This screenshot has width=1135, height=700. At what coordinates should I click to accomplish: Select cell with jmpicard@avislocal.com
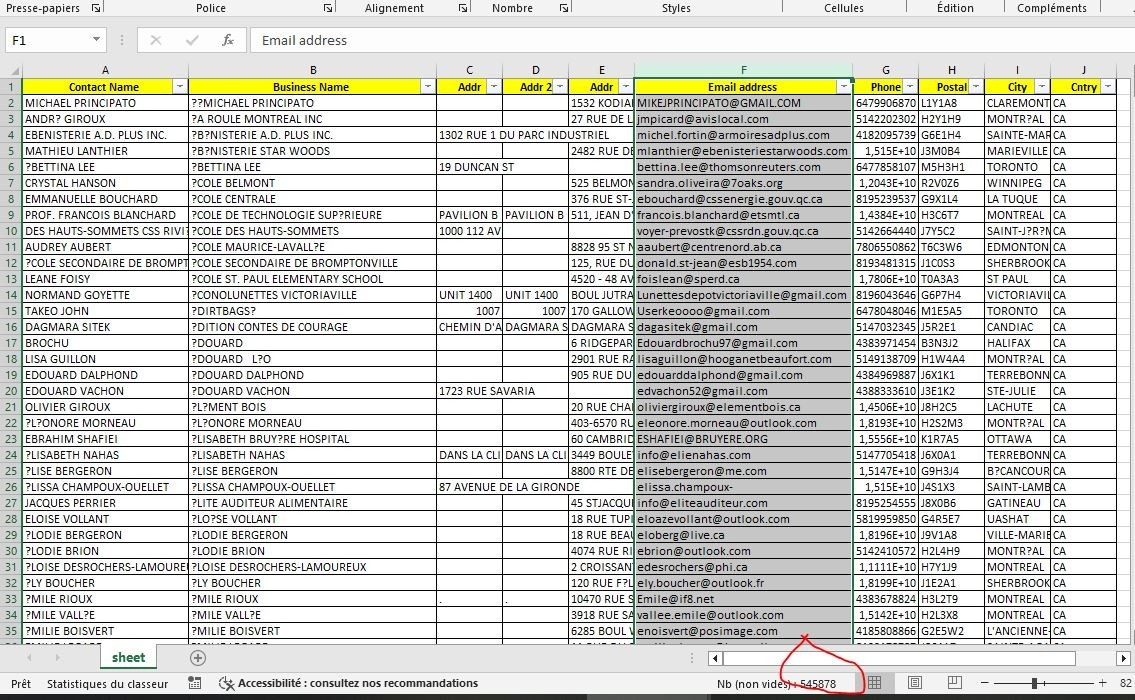tap(743, 119)
